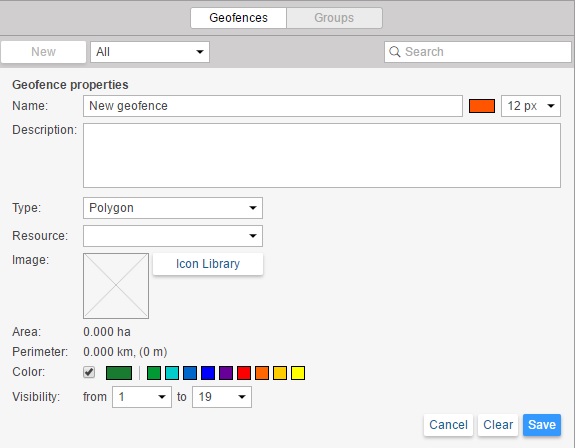
Task: Click the Description text area
Action: click(x=322, y=155)
